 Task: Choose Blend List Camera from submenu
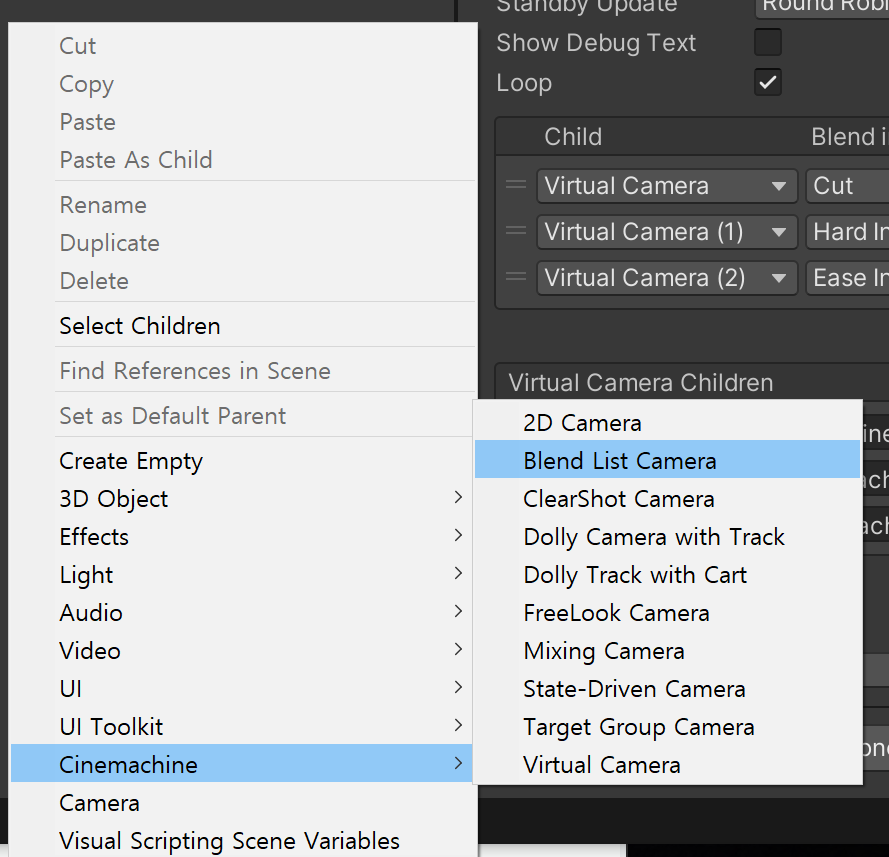click(x=620, y=461)
